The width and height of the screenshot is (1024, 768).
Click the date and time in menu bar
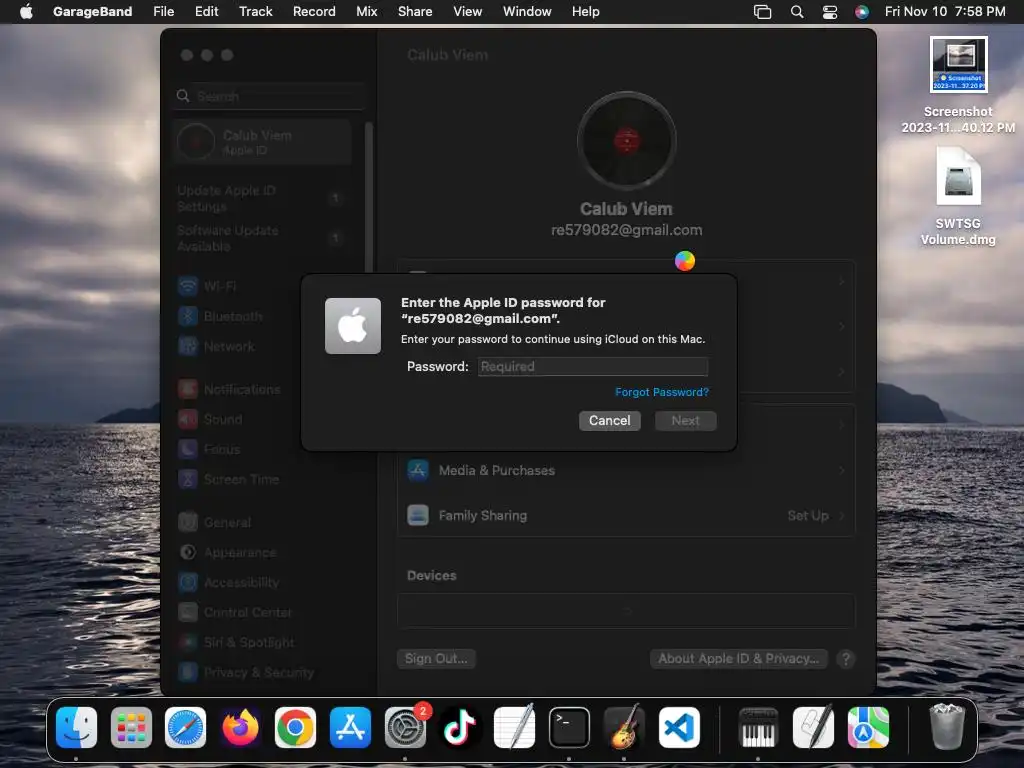pyautogui.click(x=945, y=11)
